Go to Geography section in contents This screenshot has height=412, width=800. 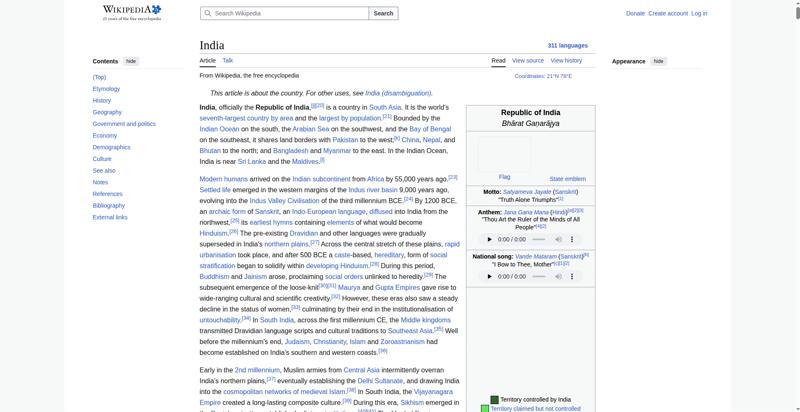coord(107,112)
